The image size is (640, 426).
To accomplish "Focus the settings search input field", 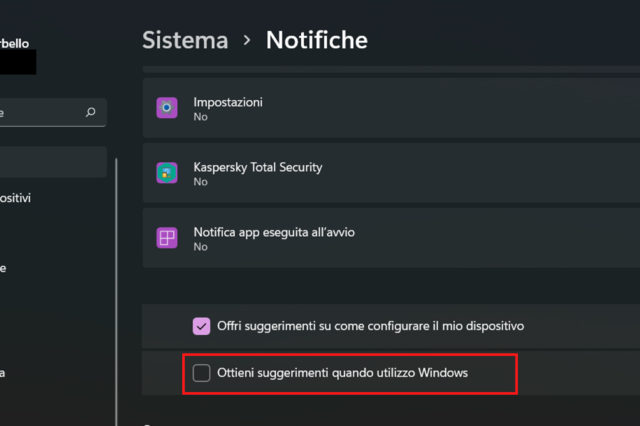I will click(x=40, y=113).
